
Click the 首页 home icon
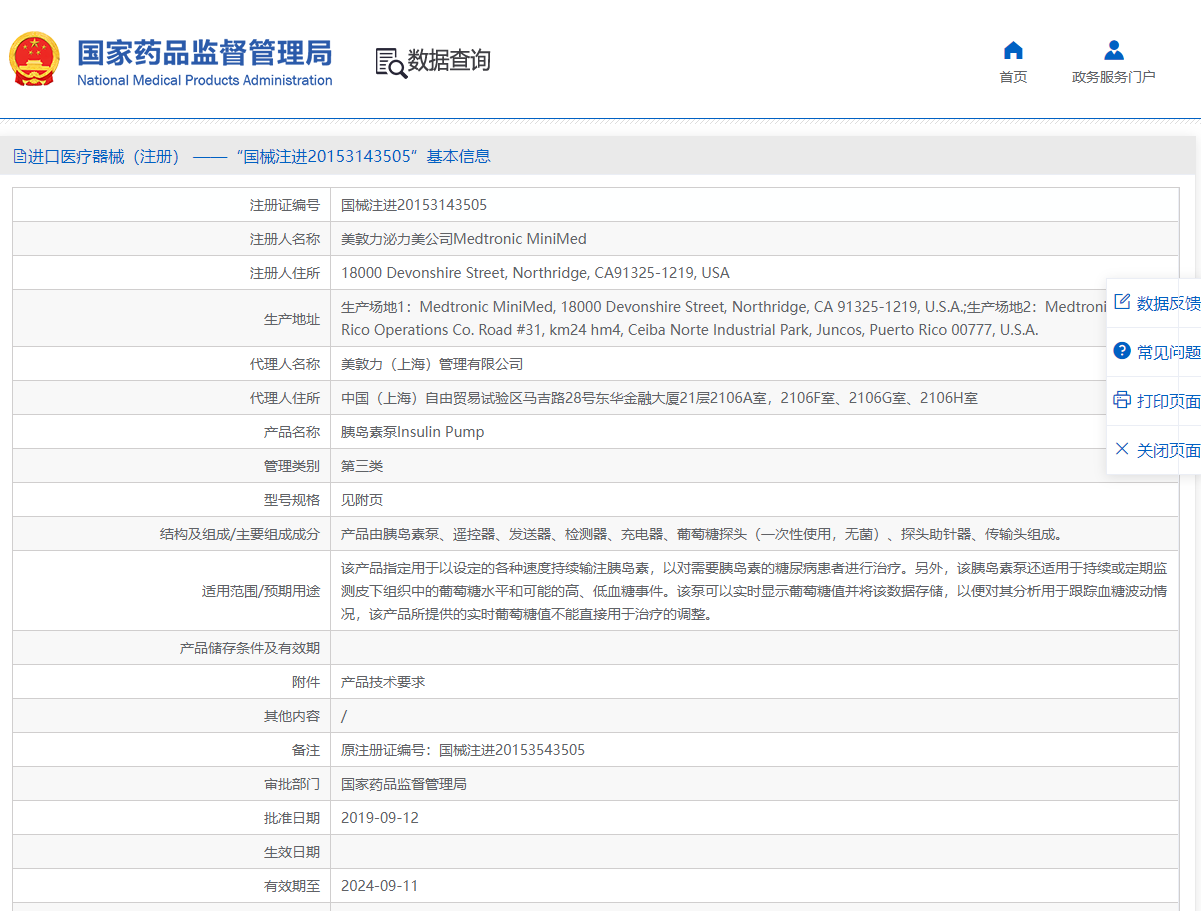[x=1013, y=50]
